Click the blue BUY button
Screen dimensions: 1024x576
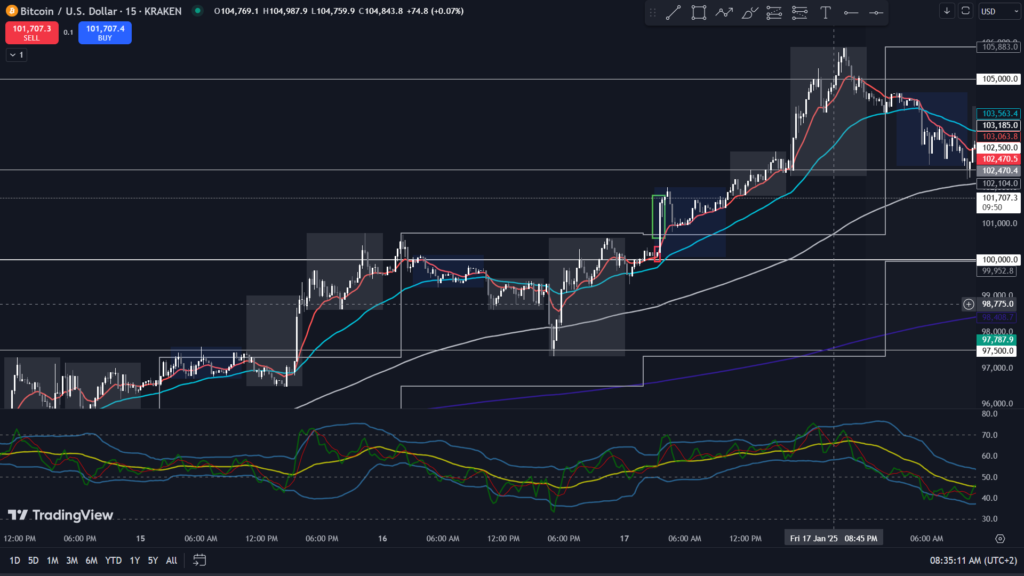(105, 32)
